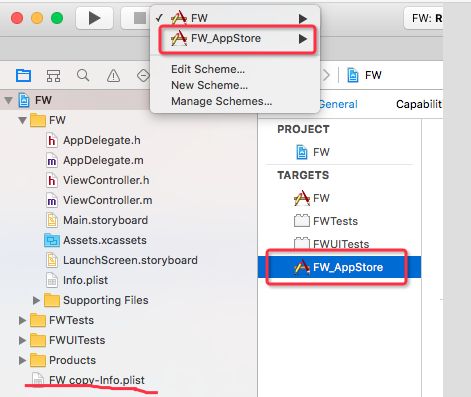Expand the Supporting Files folder

coord(36,300)
